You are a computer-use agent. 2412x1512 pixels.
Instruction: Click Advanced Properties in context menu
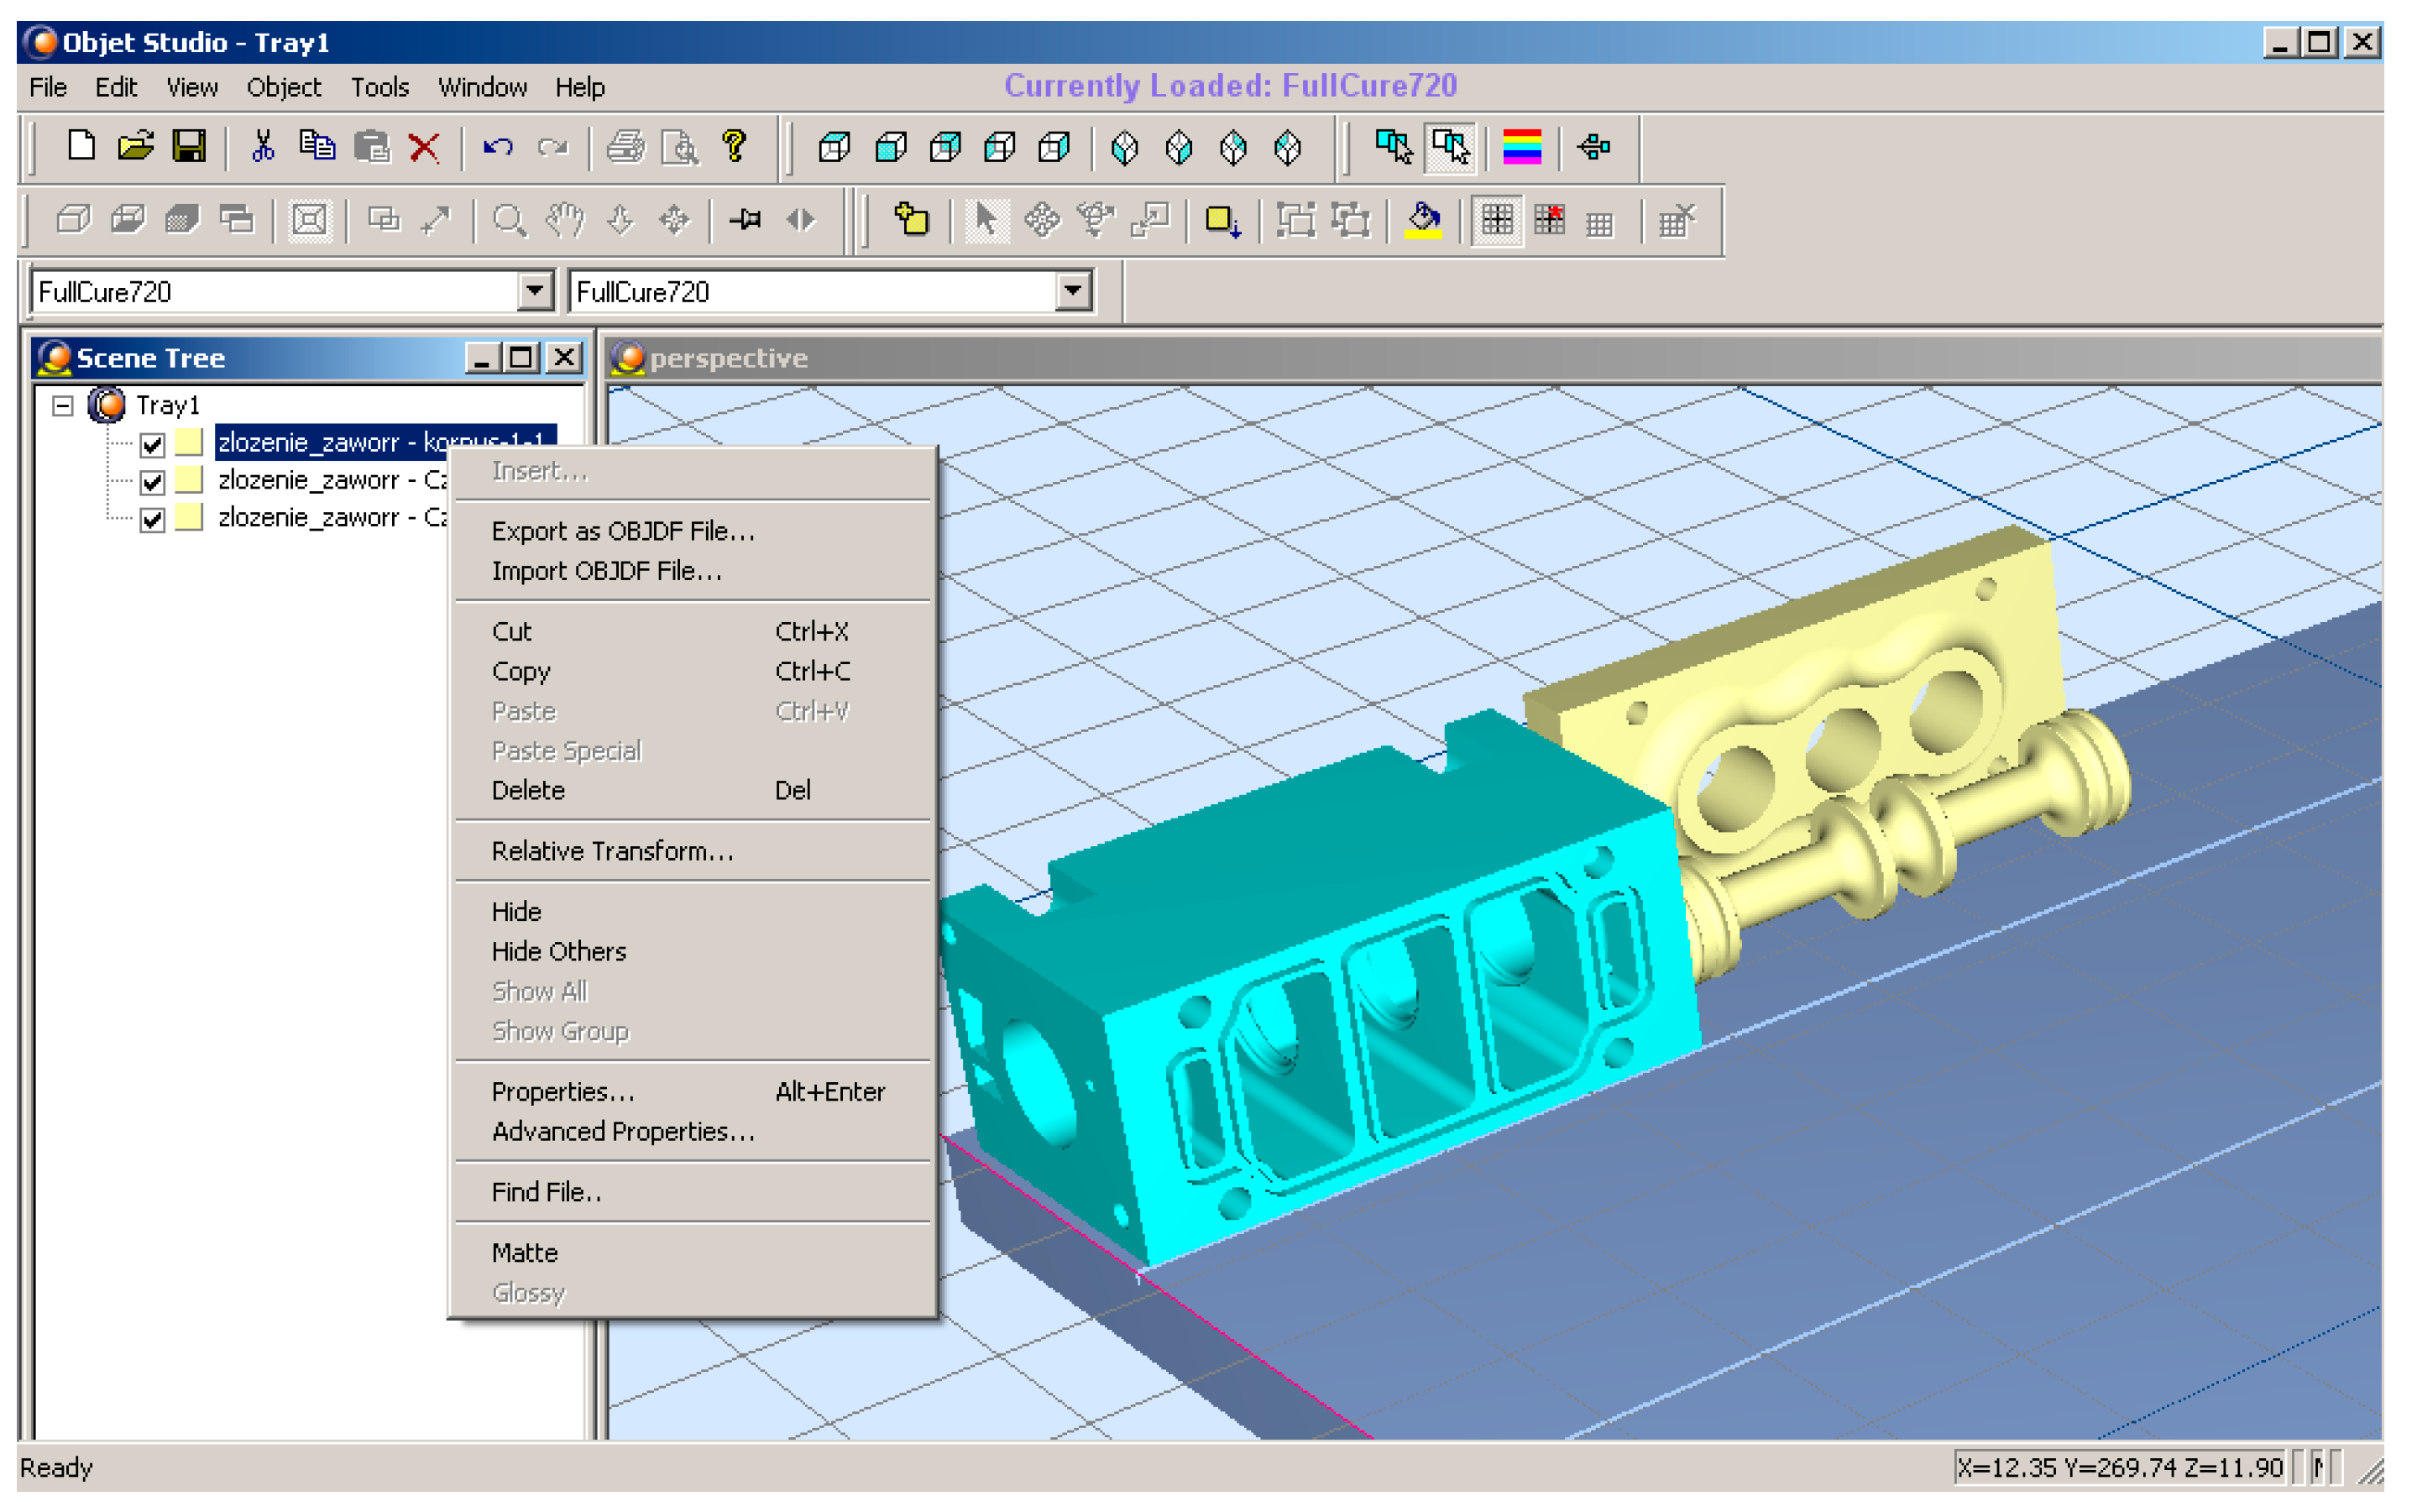click(x=622, y=1131)
